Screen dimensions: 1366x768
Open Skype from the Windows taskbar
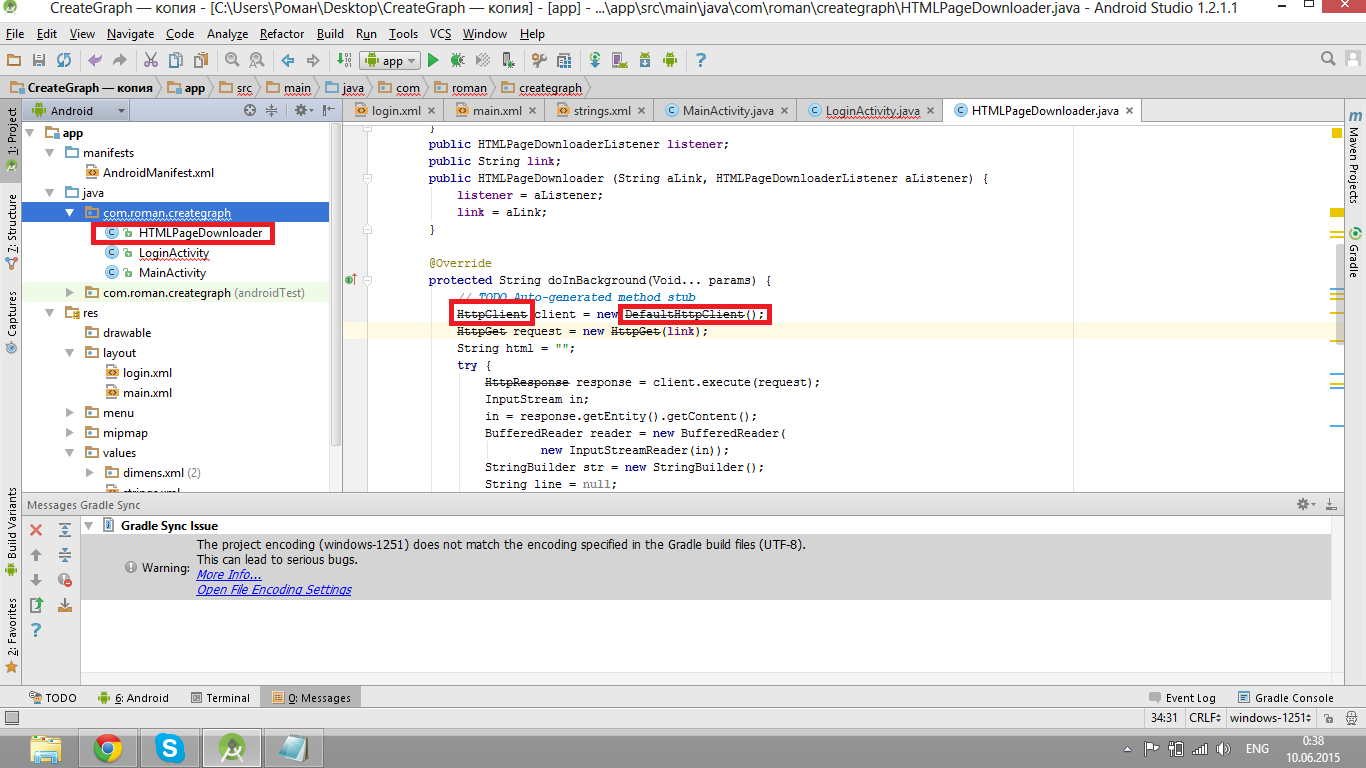coord(170,747)
